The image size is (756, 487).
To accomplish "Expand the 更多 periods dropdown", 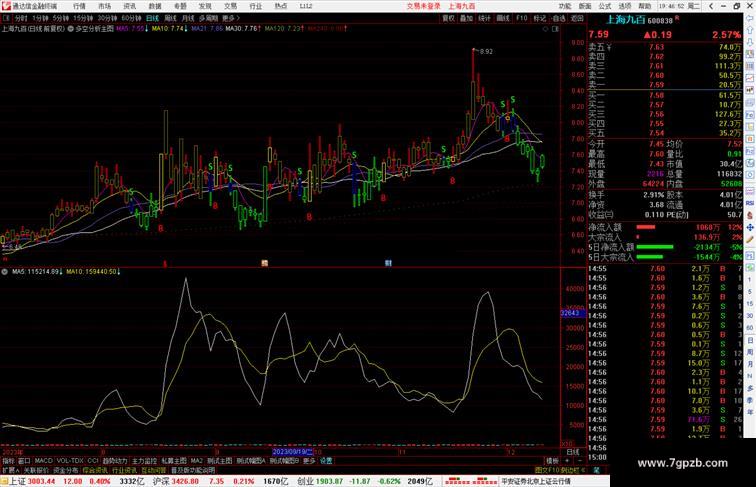I will click(x=230, y=18).
